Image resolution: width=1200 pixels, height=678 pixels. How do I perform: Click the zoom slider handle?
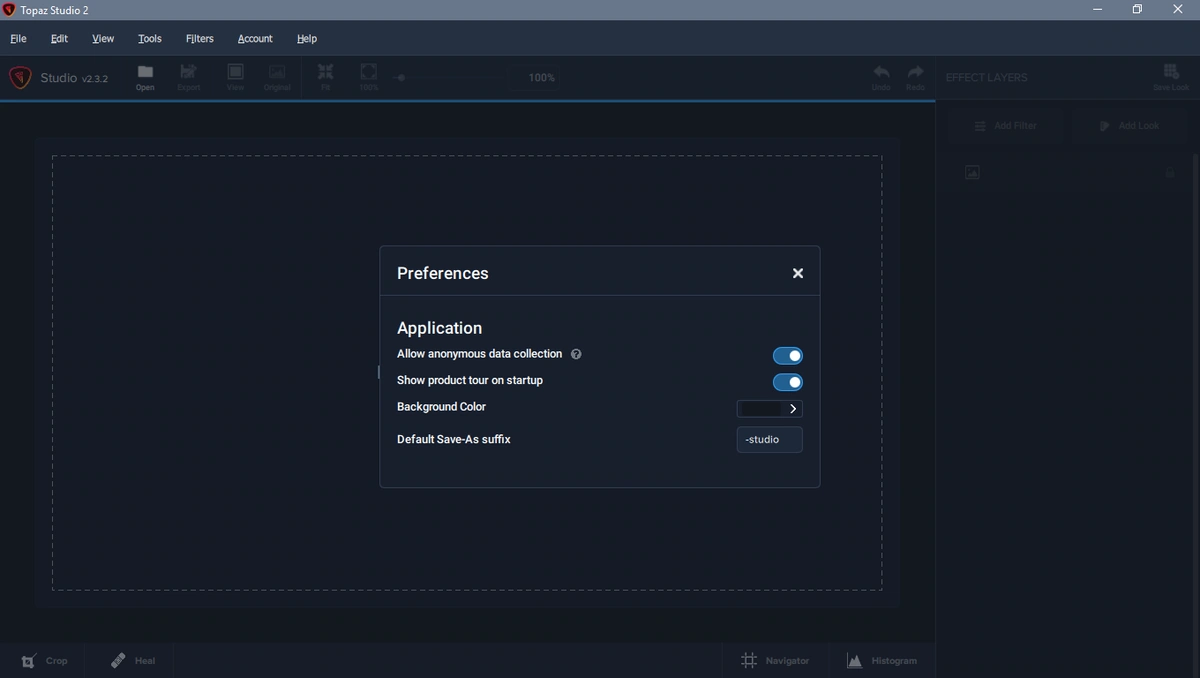[400, 77]
